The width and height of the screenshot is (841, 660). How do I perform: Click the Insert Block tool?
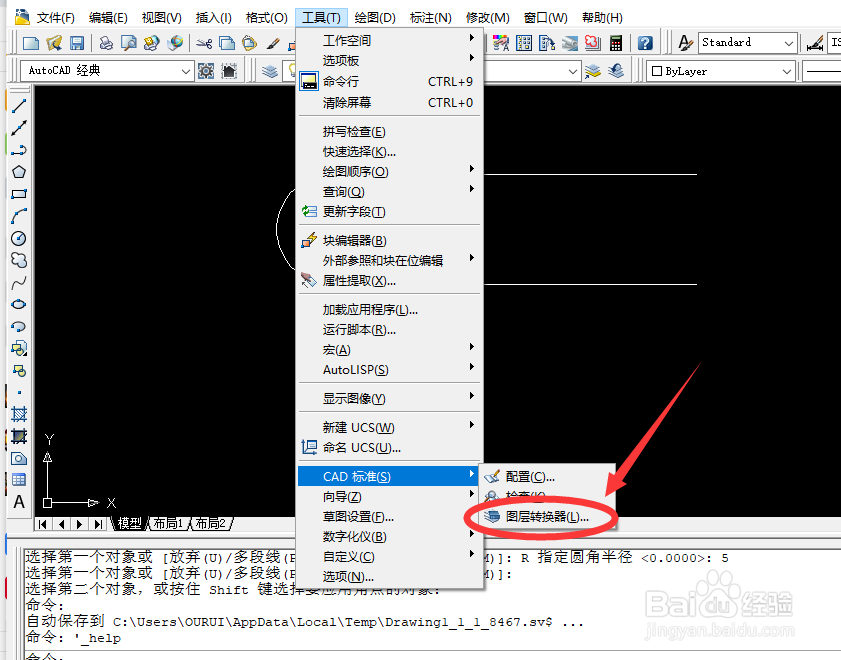[19, 348]
